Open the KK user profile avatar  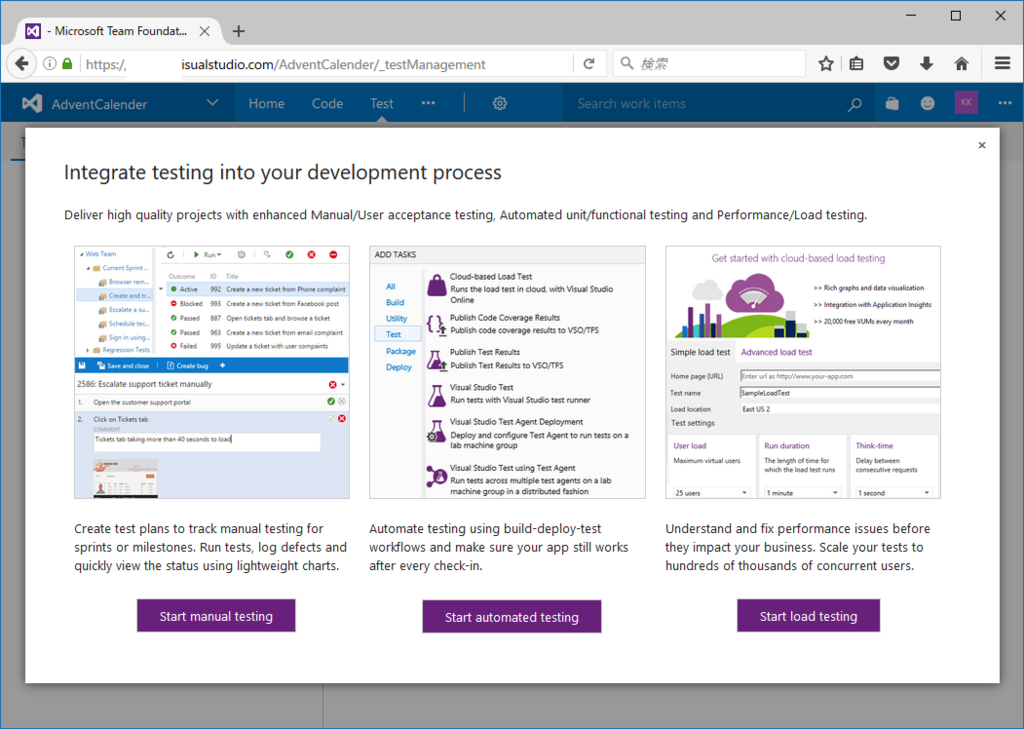[966, 103]
